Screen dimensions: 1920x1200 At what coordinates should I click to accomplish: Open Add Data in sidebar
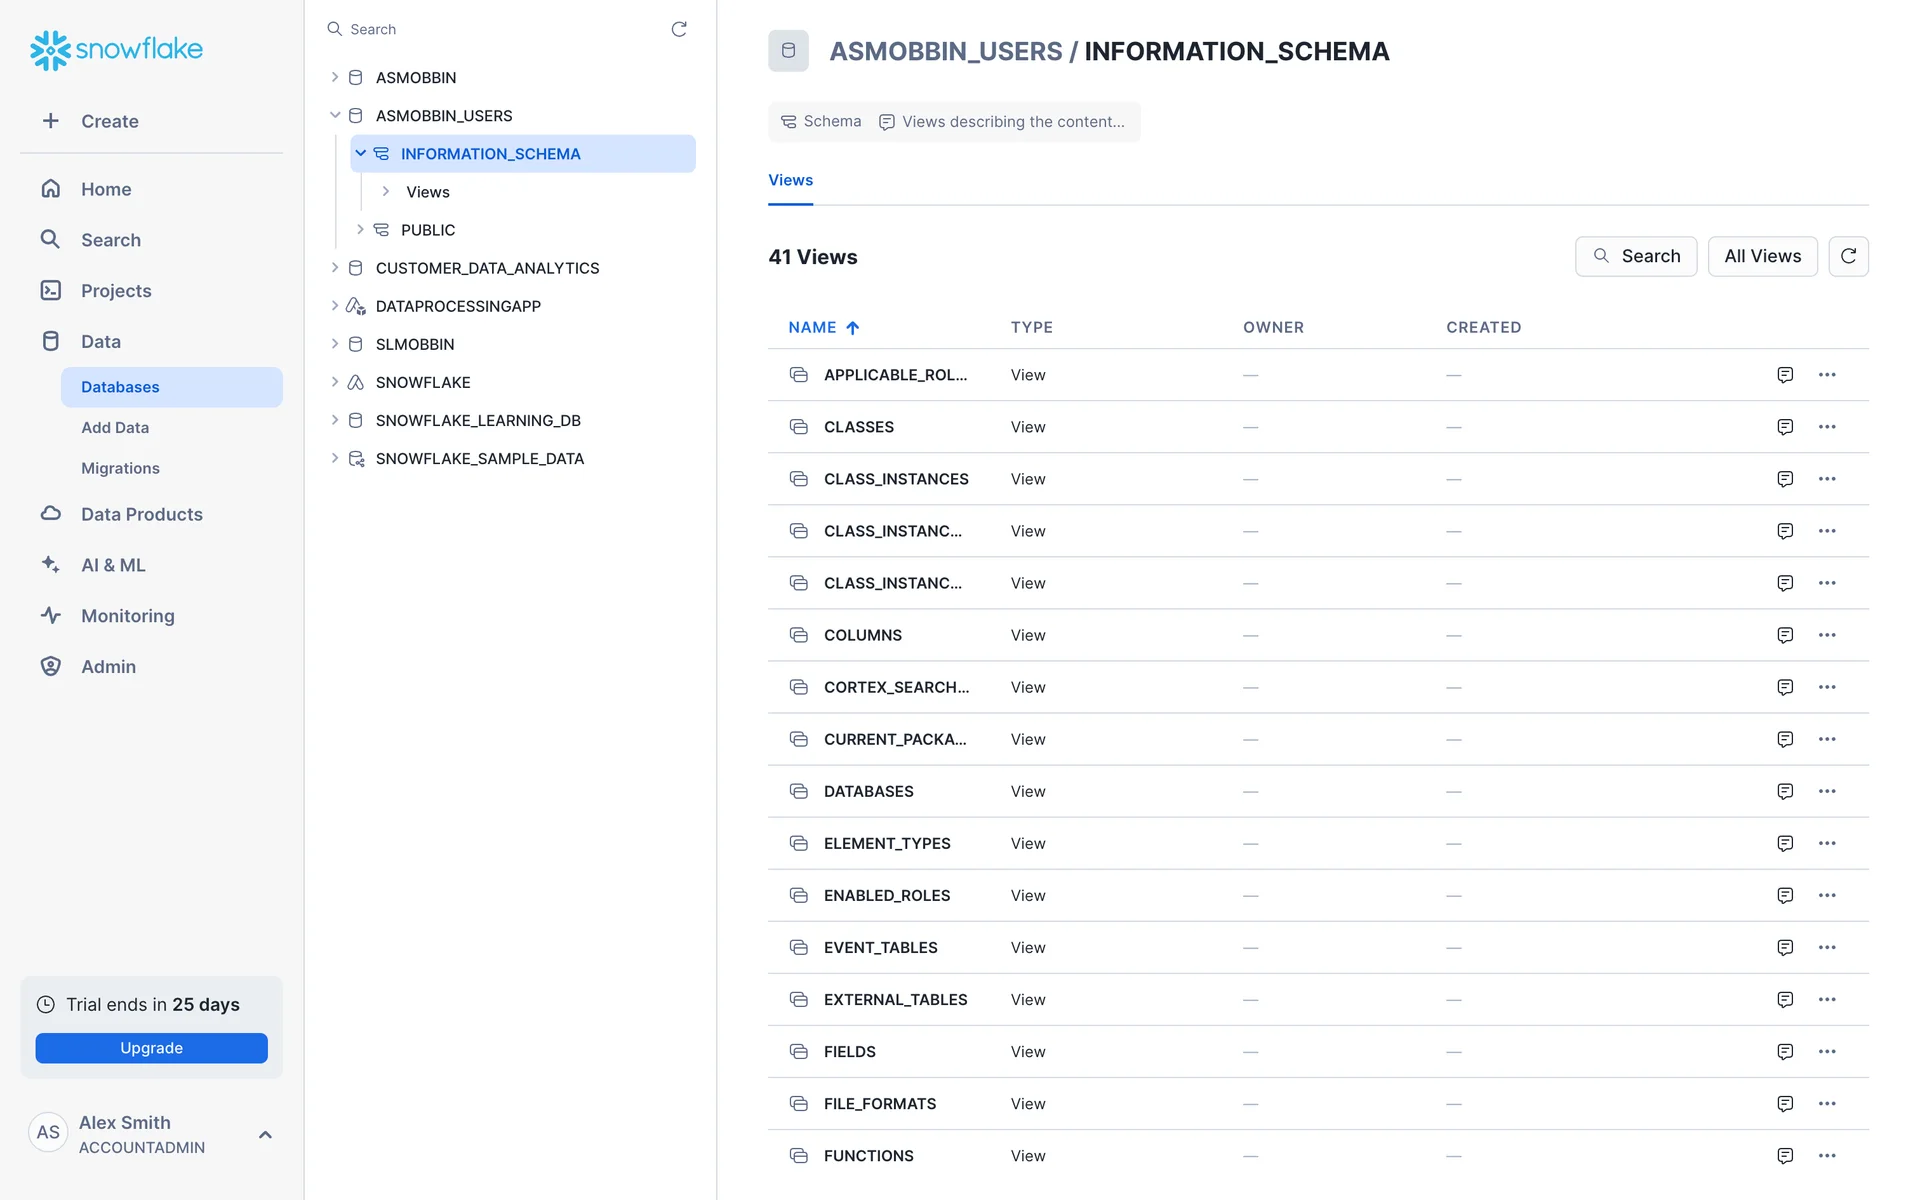tap(115, 427)
